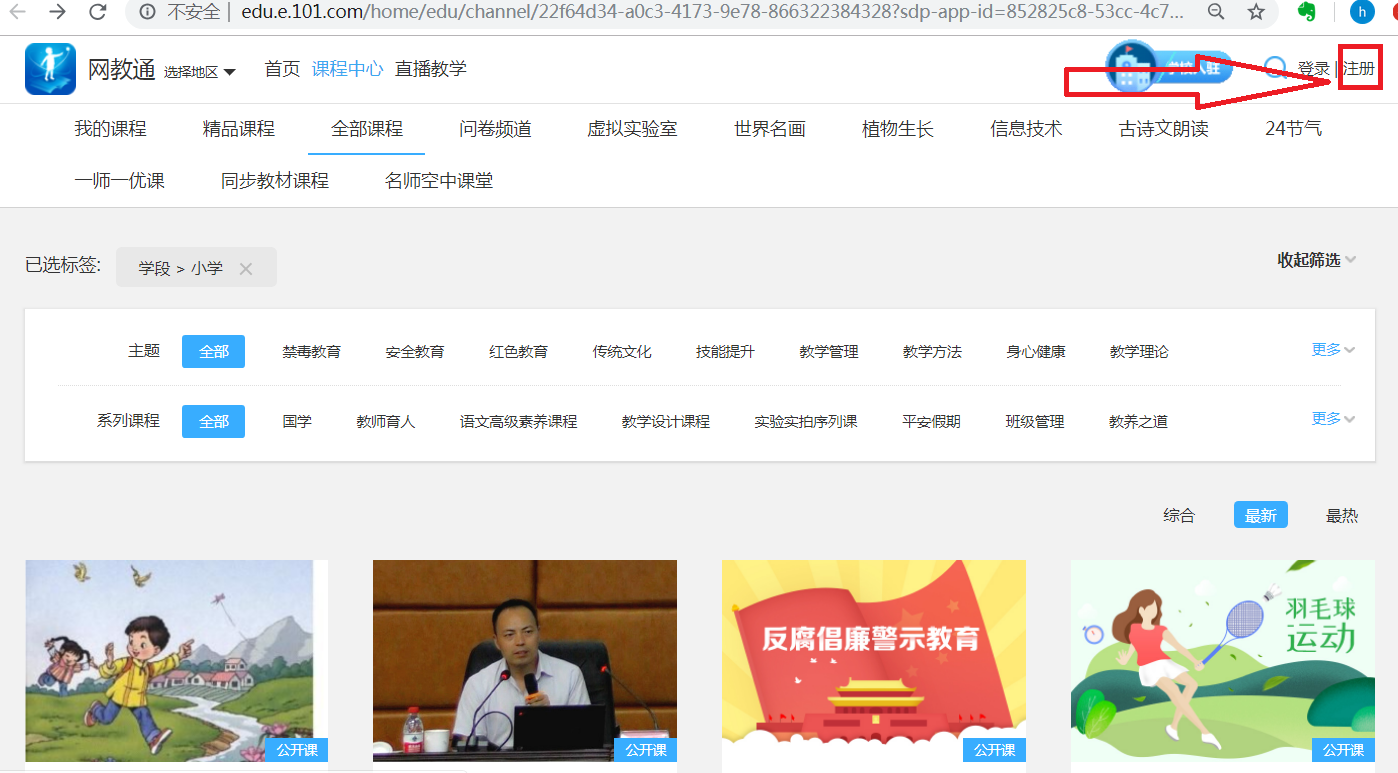
Task: Sort courses by 最热
Action: point(1341,516)
